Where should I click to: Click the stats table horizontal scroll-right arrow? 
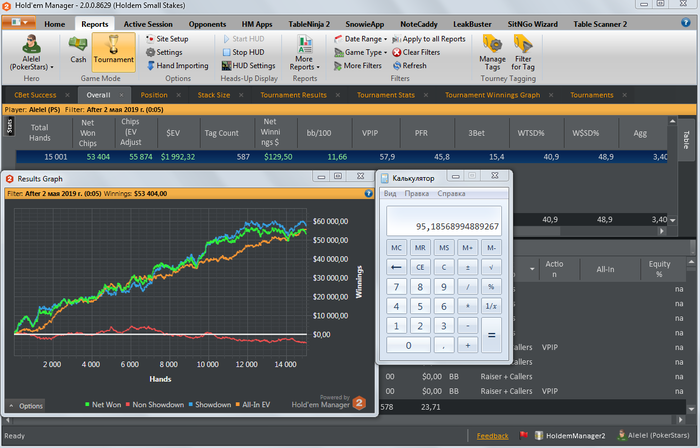click(662, 231)
